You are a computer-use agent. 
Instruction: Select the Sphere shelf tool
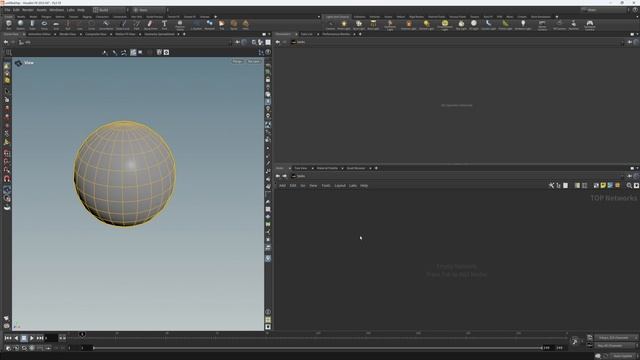click(x=20, y=25)
